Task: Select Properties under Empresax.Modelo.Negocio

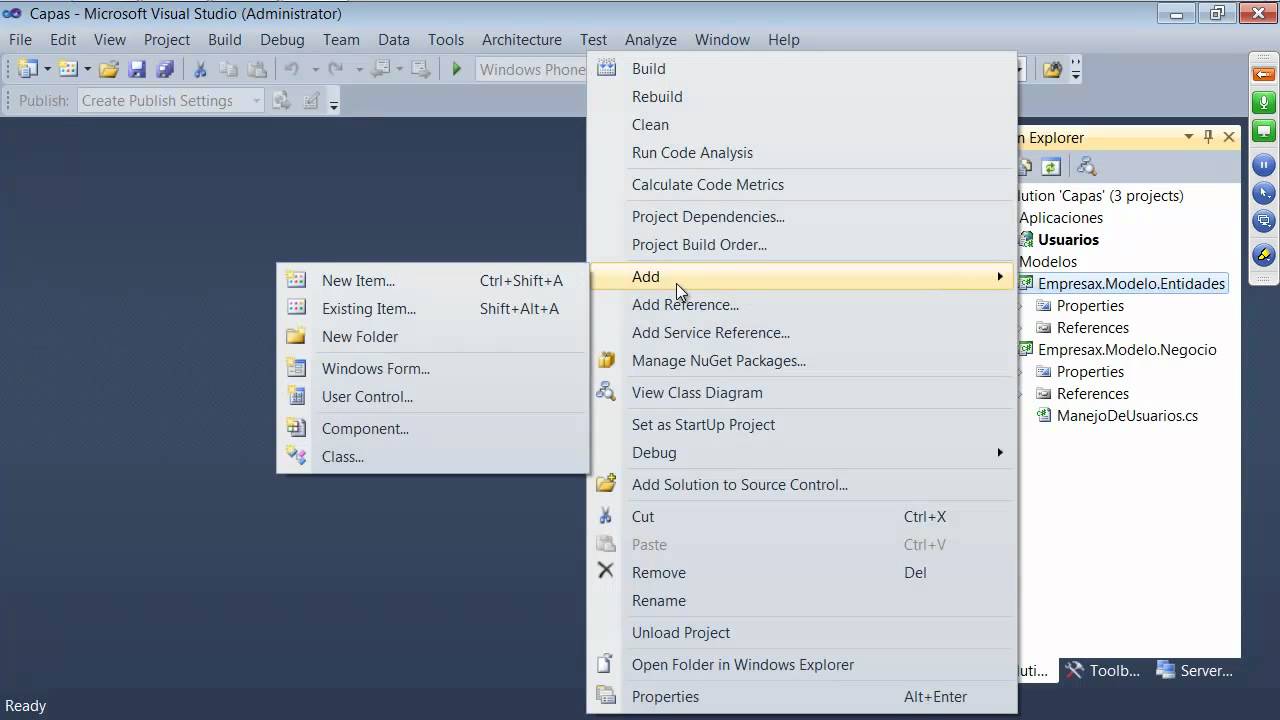Action: pyautogui.click(x=1090, y=372)
